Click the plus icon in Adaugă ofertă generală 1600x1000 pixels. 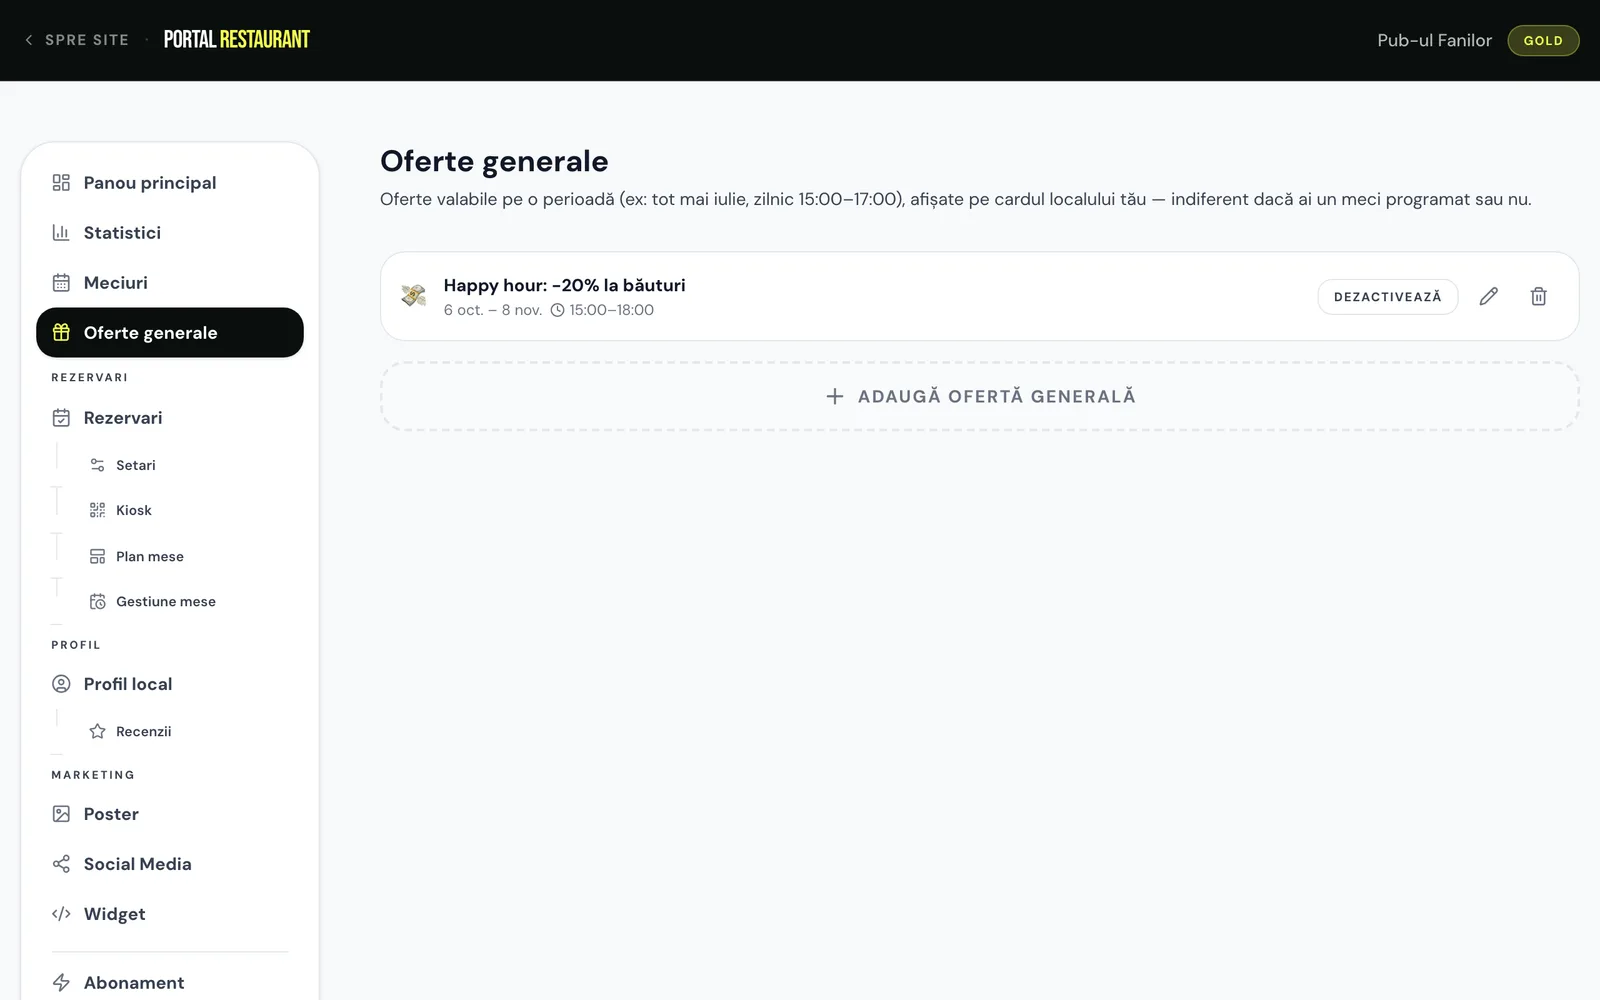834,396
